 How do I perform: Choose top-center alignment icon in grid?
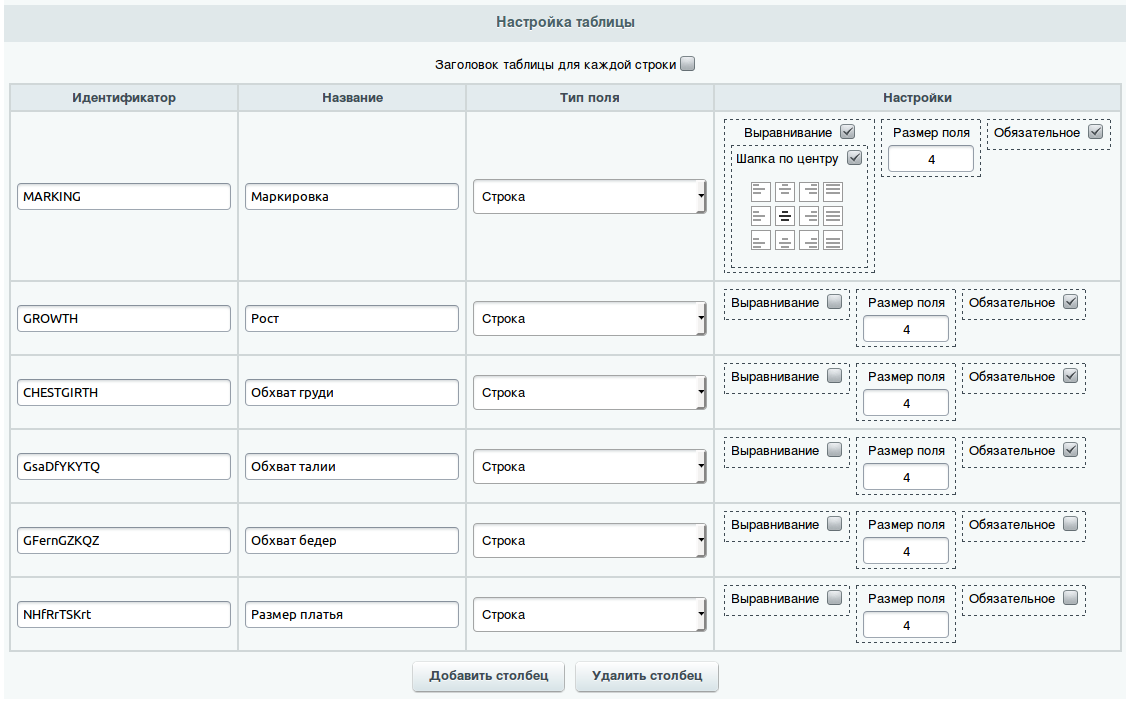[x=785, y=191]
